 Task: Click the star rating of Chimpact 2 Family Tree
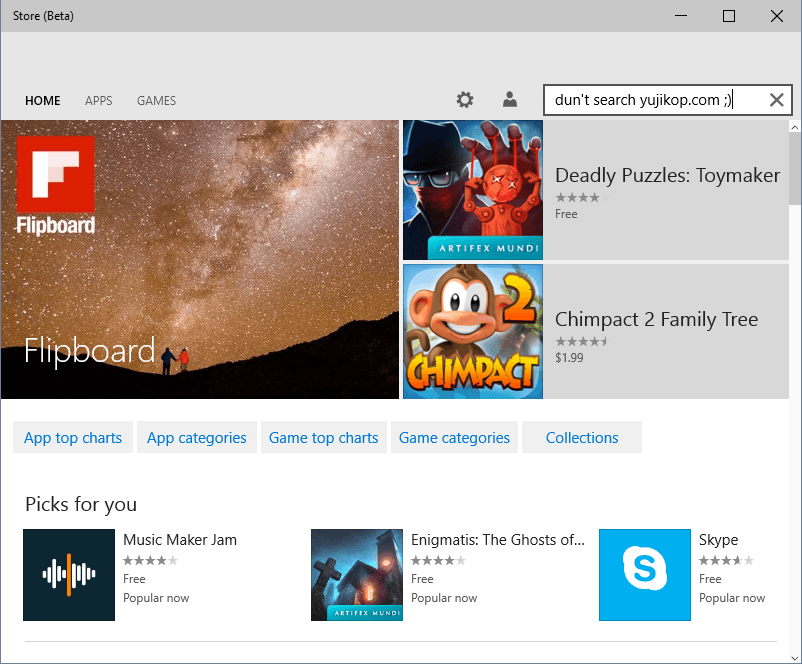(x=582, y=341)
